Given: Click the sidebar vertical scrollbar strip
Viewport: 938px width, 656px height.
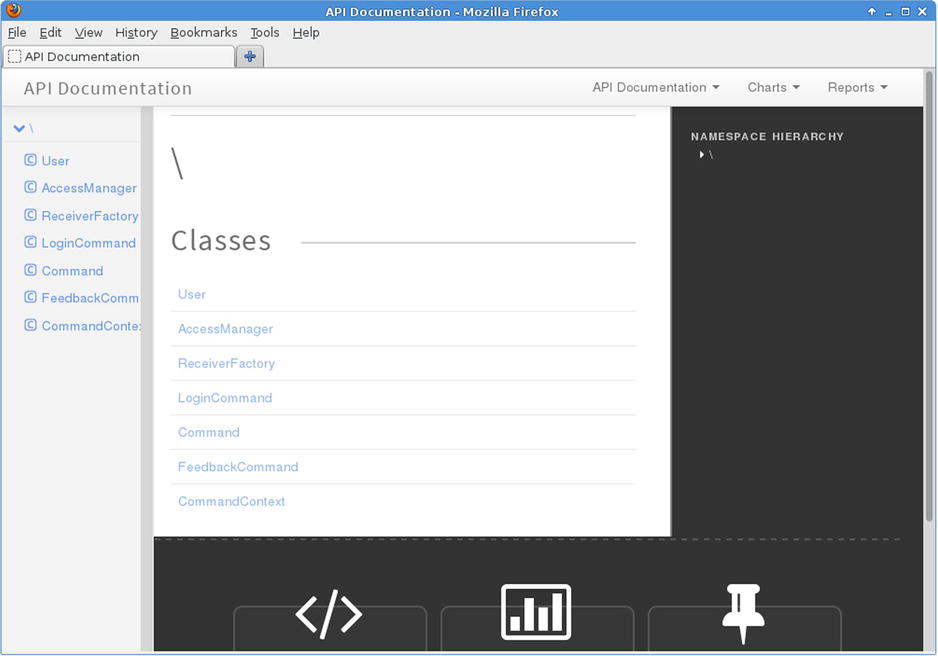Looking at the screenshot, I should point(147,379).
